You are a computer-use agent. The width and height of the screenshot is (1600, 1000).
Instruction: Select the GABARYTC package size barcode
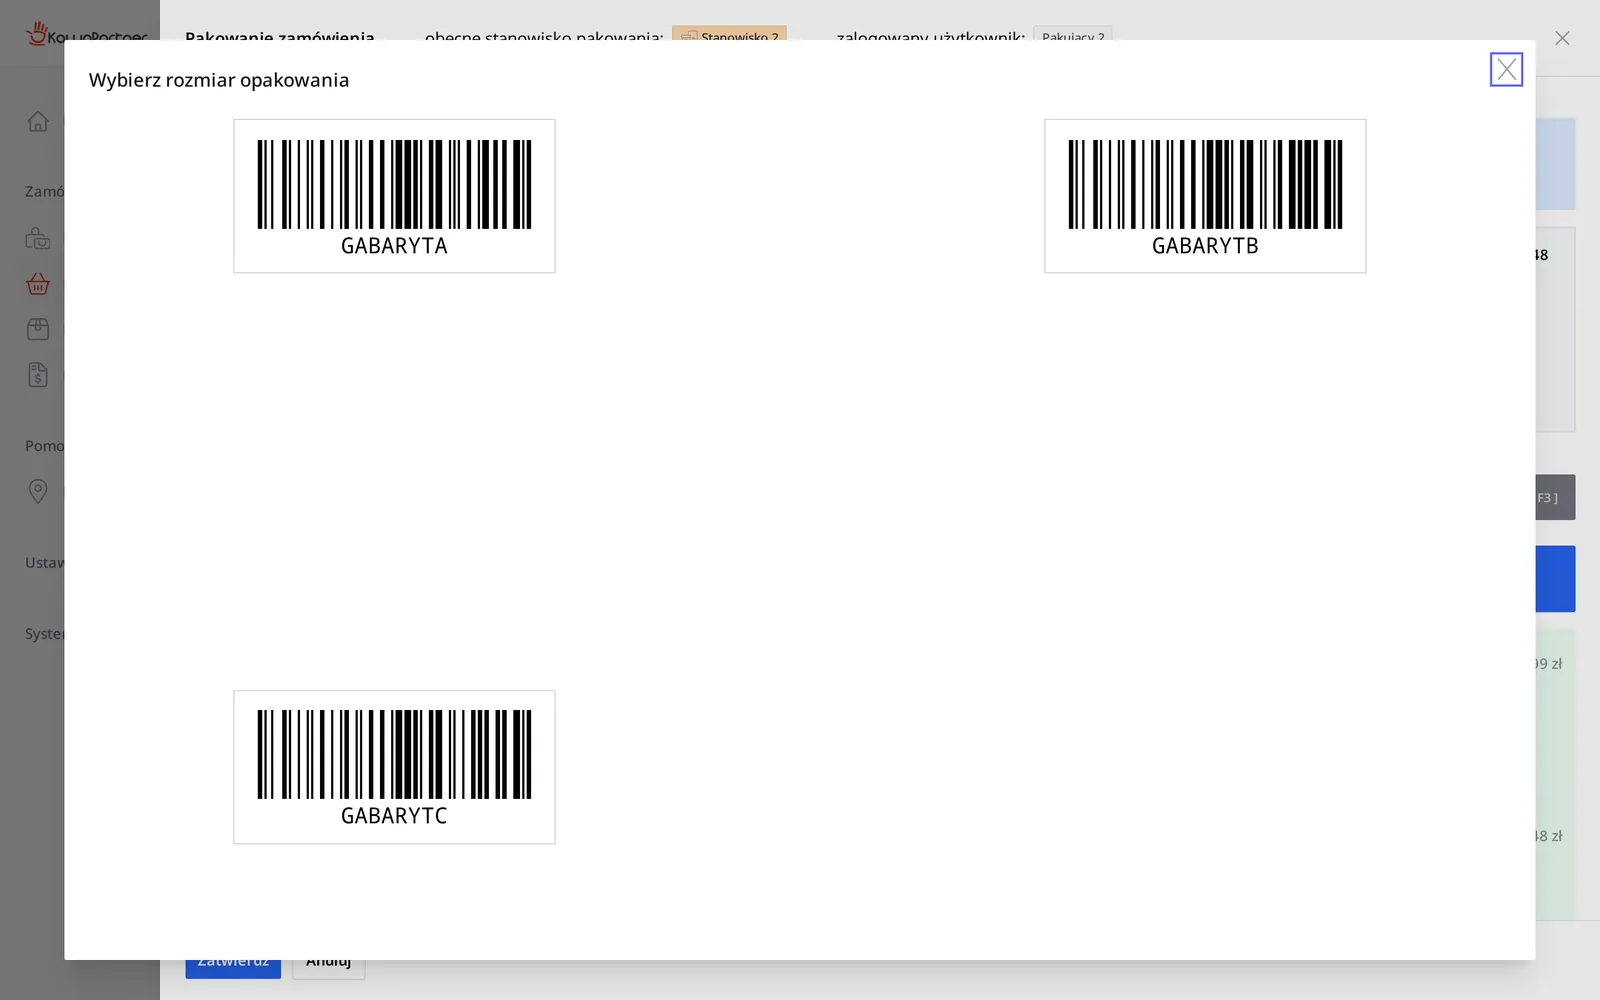coord(394,767)
